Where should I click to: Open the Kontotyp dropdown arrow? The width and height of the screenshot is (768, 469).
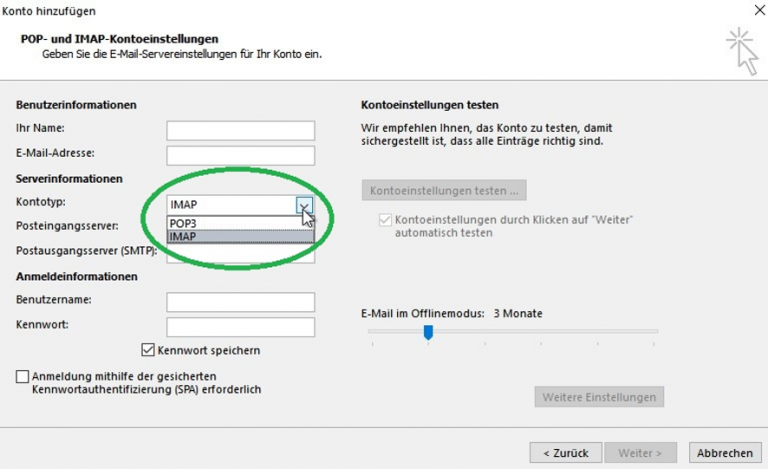pyautogui.click(x=304, y=205)
